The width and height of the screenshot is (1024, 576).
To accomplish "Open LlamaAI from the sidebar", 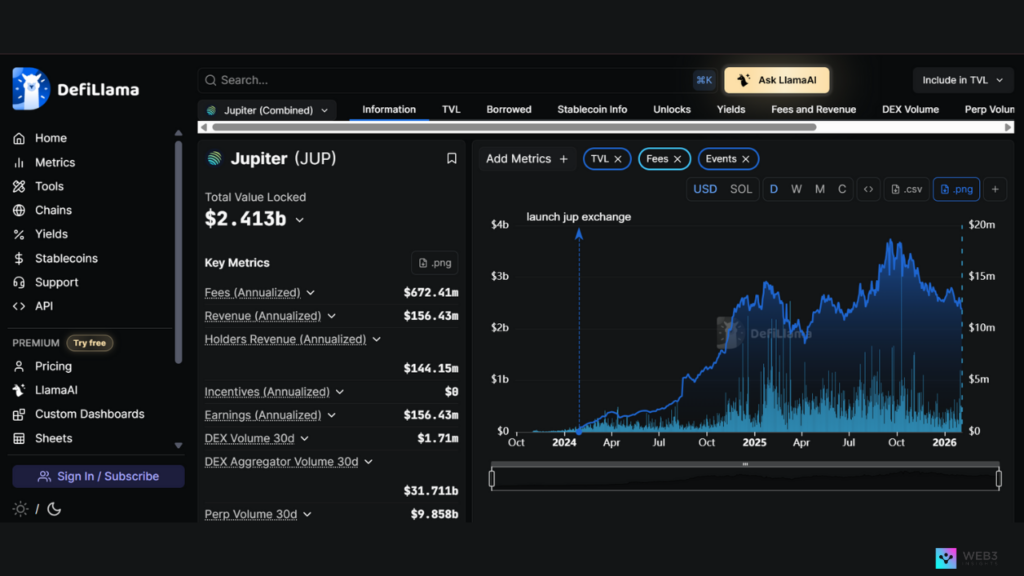I will [56, 390].
